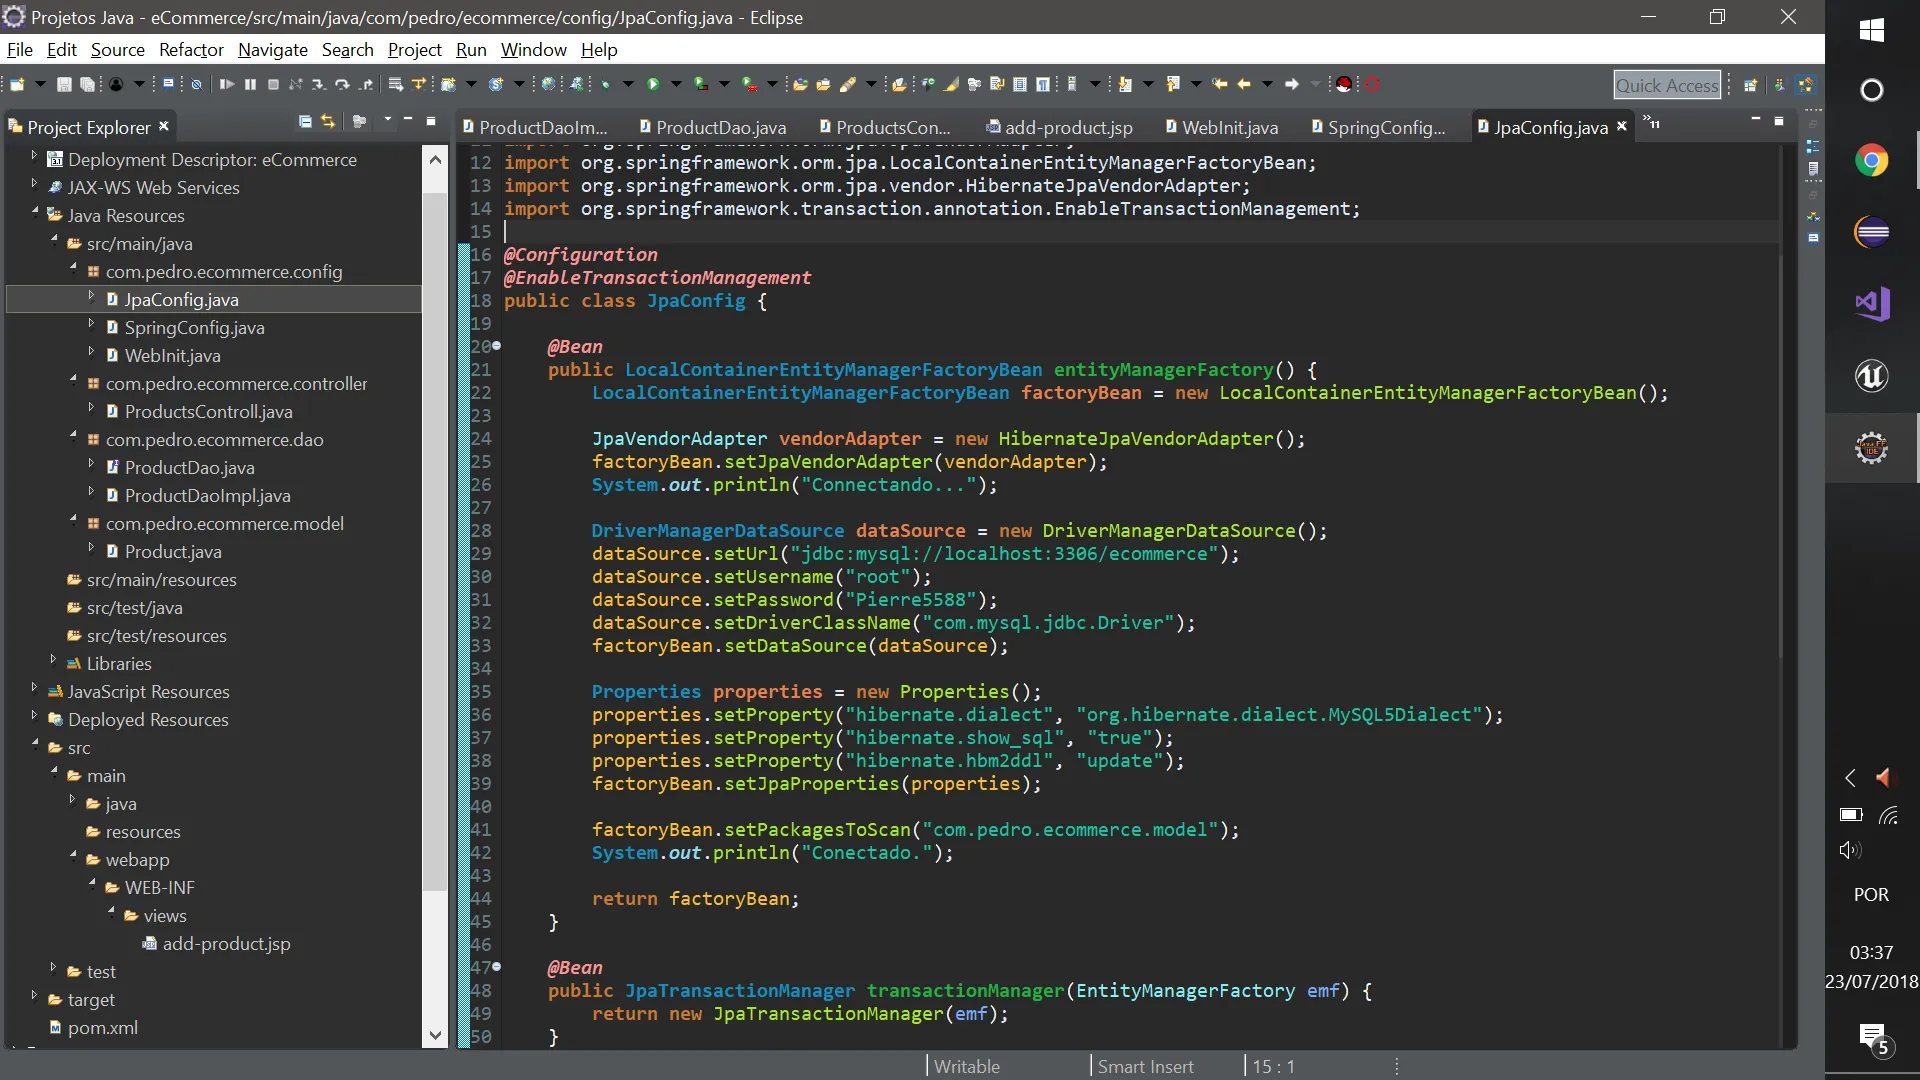Image resolution: width=1920 pixels, height=1080 pixels.
Task: Toggle method folding at line 20
Action: pyautogui.click(x=496, y=346)
